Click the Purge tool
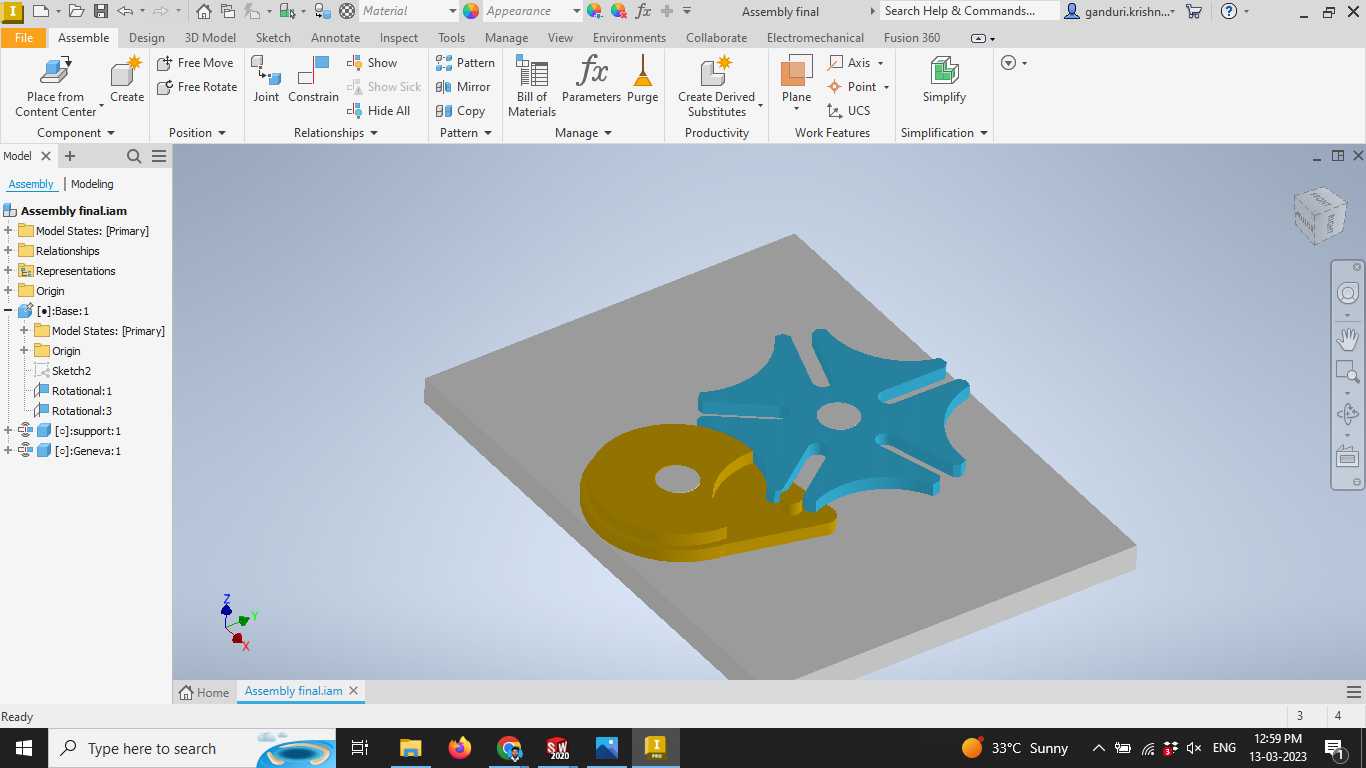 (642, 79)
